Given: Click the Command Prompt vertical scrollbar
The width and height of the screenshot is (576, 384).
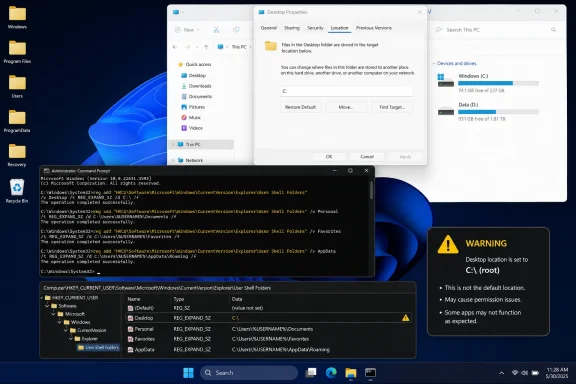Looking at the screenshot, I should point(371,191).
